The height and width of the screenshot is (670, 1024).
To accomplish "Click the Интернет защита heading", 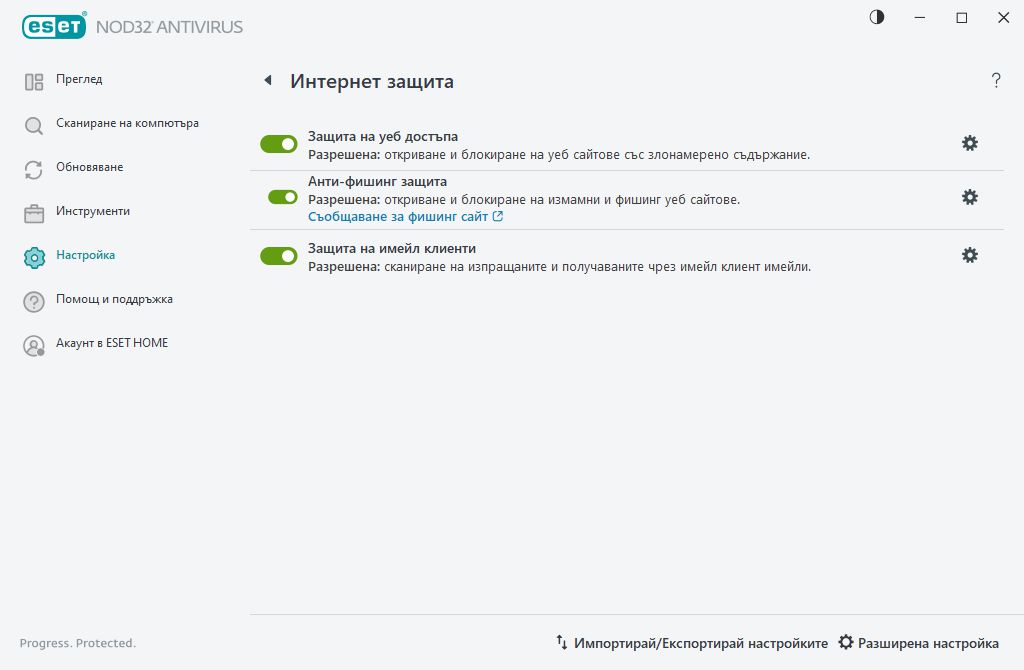I will point(372,82).
